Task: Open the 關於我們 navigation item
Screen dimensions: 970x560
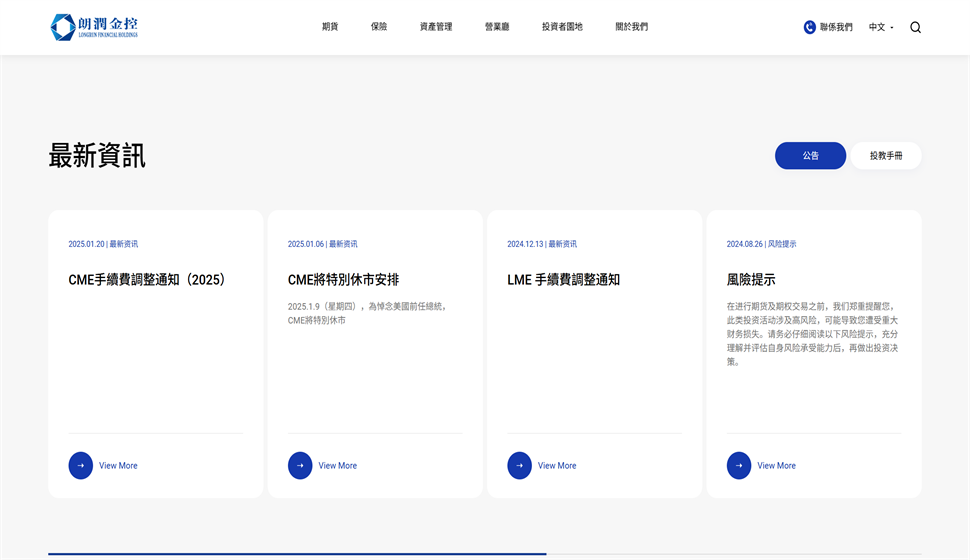Action: [x=631, y=27]
